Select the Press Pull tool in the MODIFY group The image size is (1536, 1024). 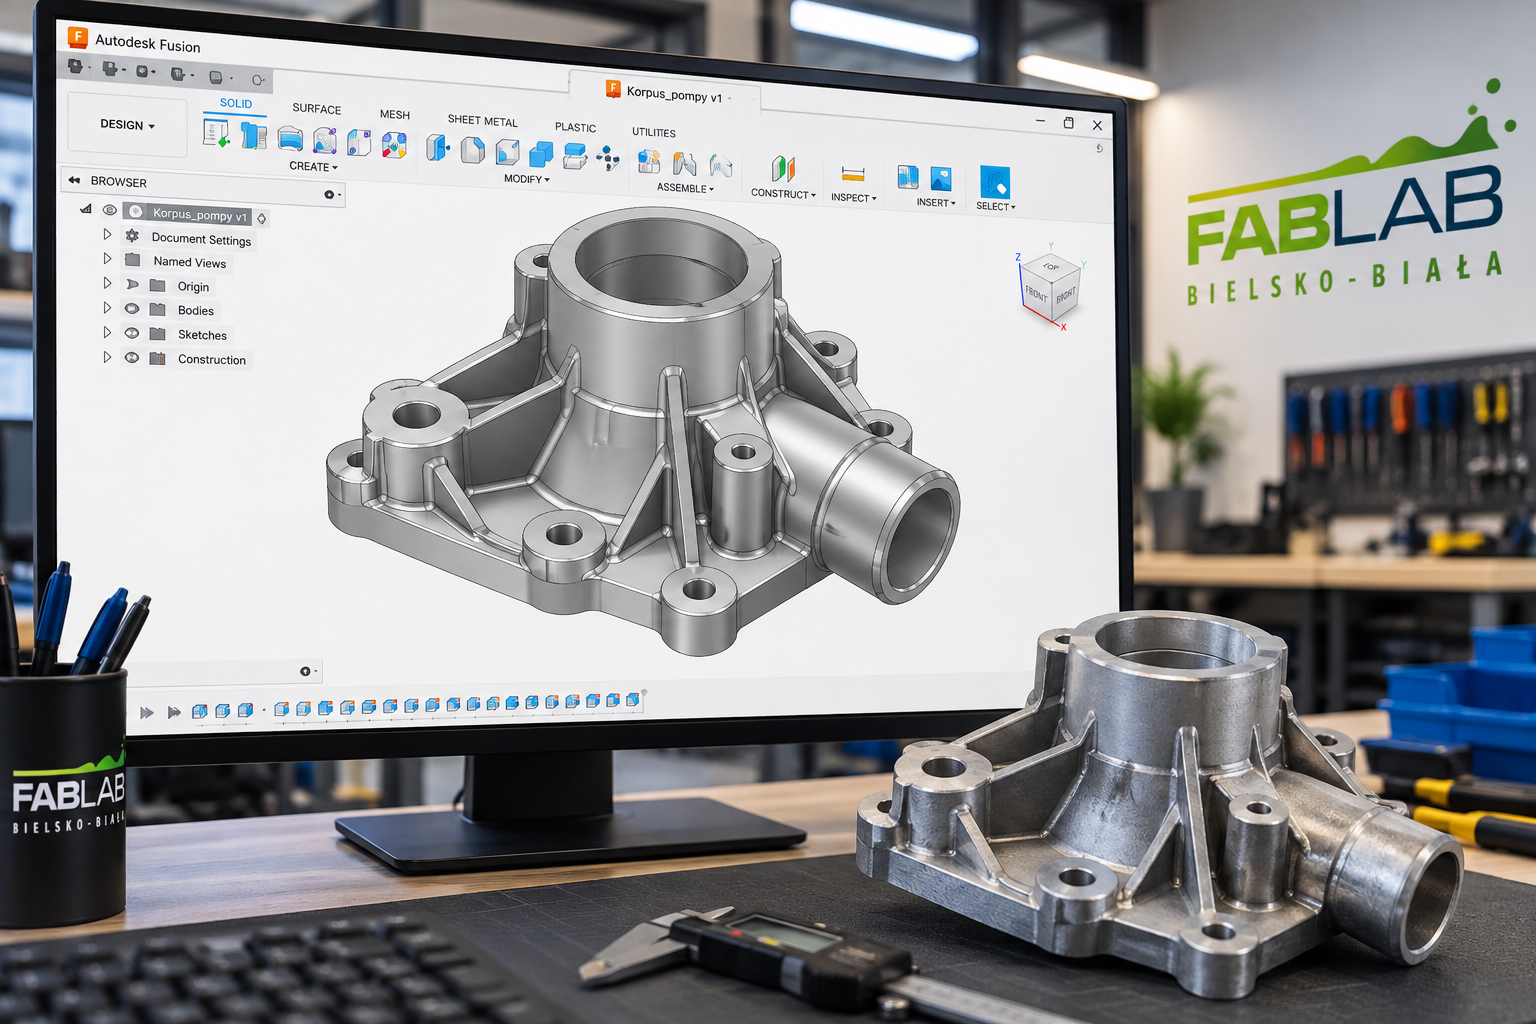(436, 148)
